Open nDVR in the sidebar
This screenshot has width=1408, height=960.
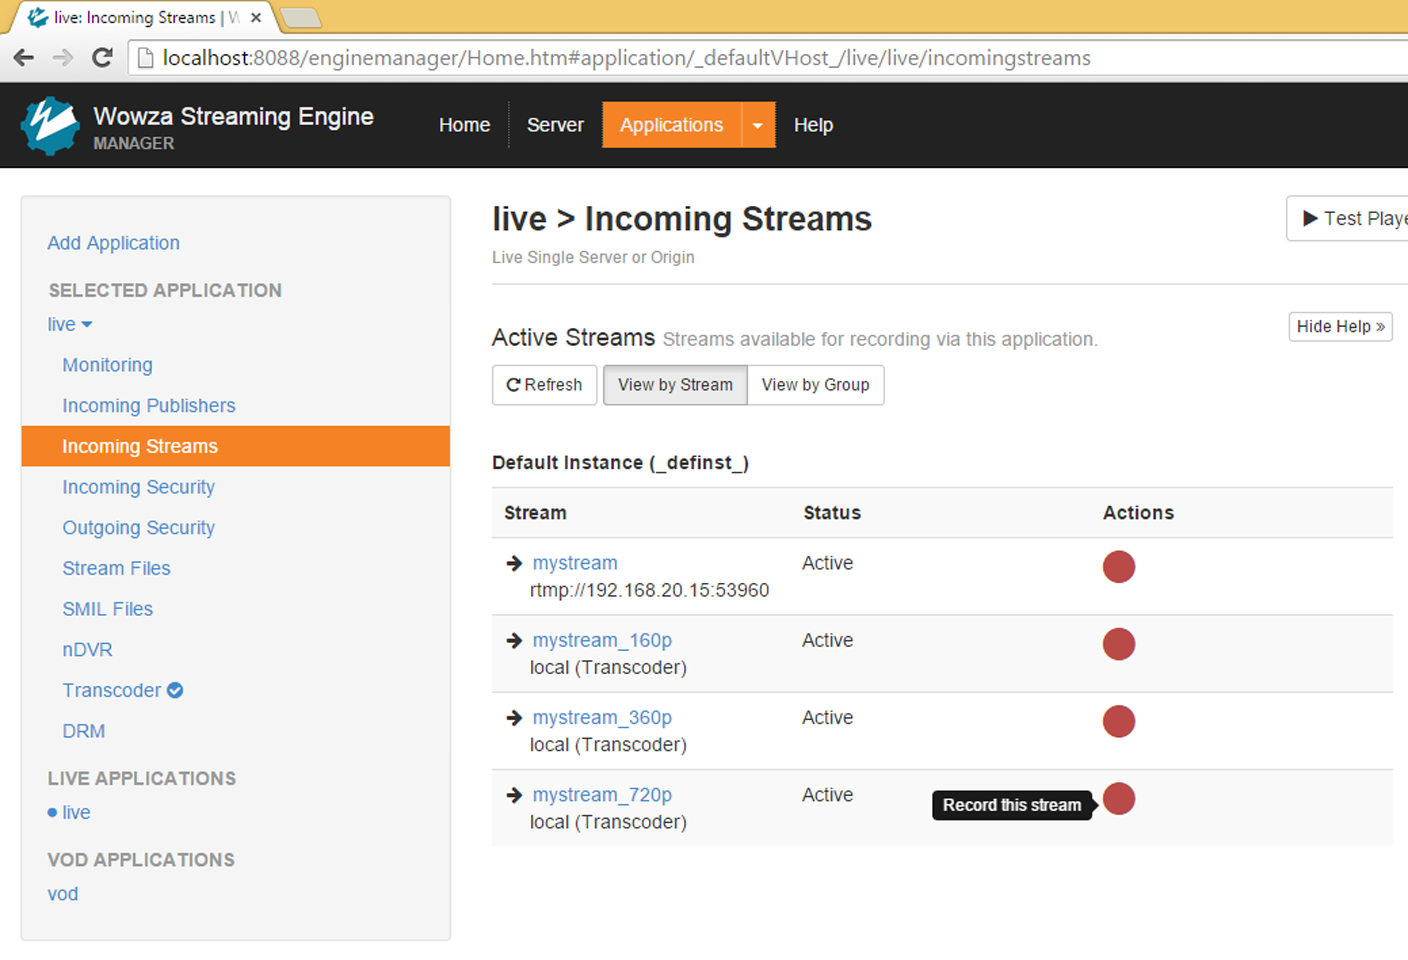pyautogui.click(x=87, y=650)
